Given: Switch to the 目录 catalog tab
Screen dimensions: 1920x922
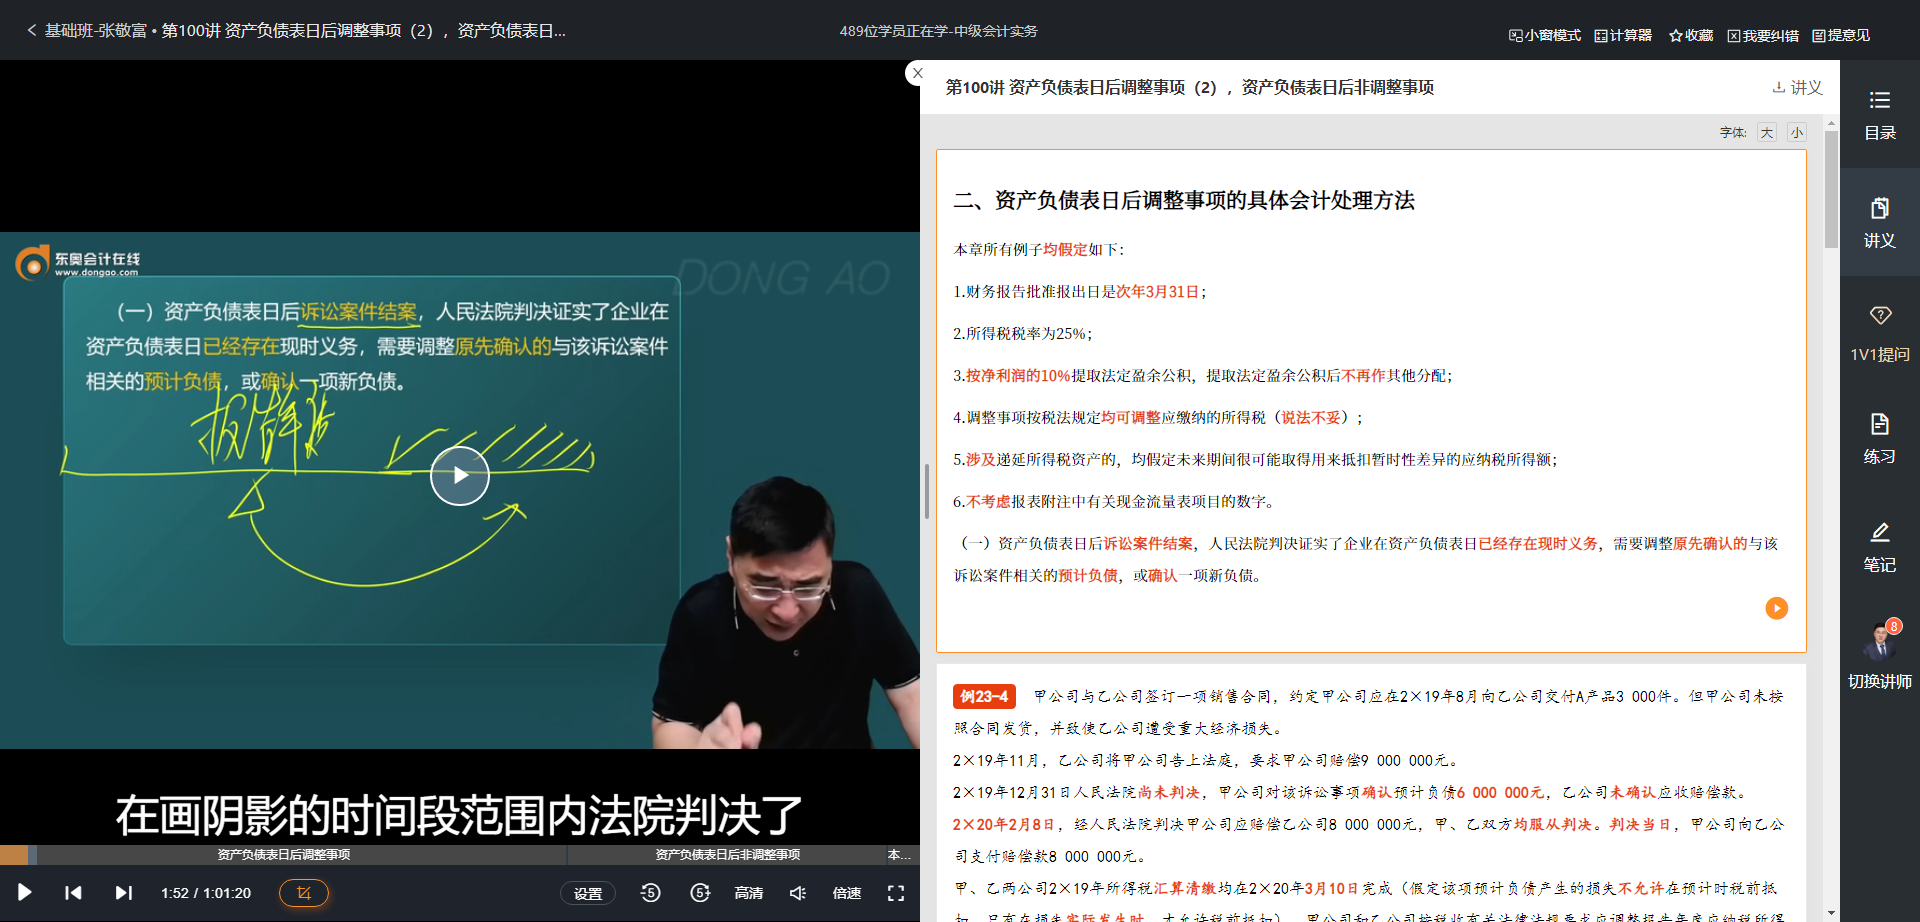Looking at the screenshot, I should (x=1879, y=113).
